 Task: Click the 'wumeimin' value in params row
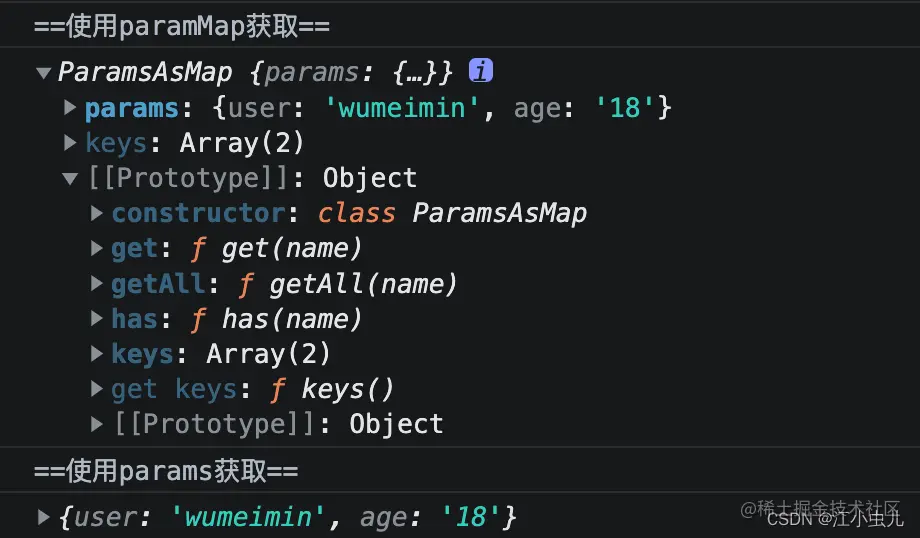402,108
